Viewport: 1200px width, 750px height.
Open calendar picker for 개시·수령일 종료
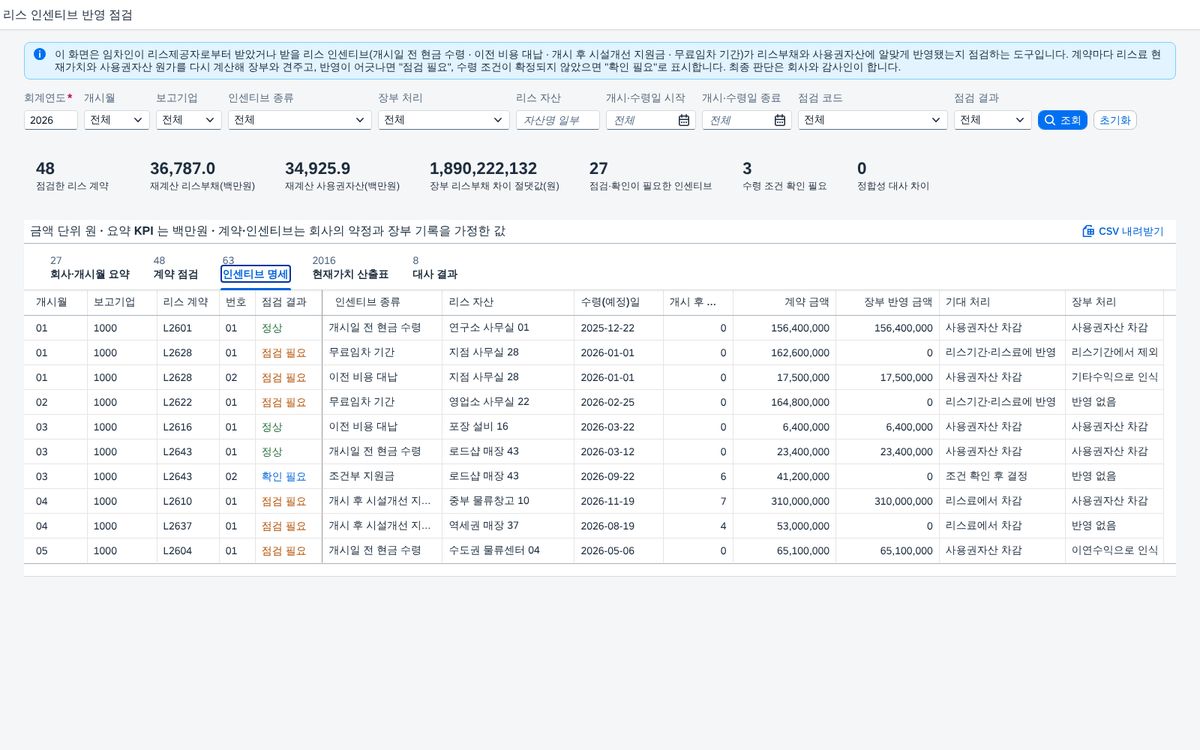point(780,120)
